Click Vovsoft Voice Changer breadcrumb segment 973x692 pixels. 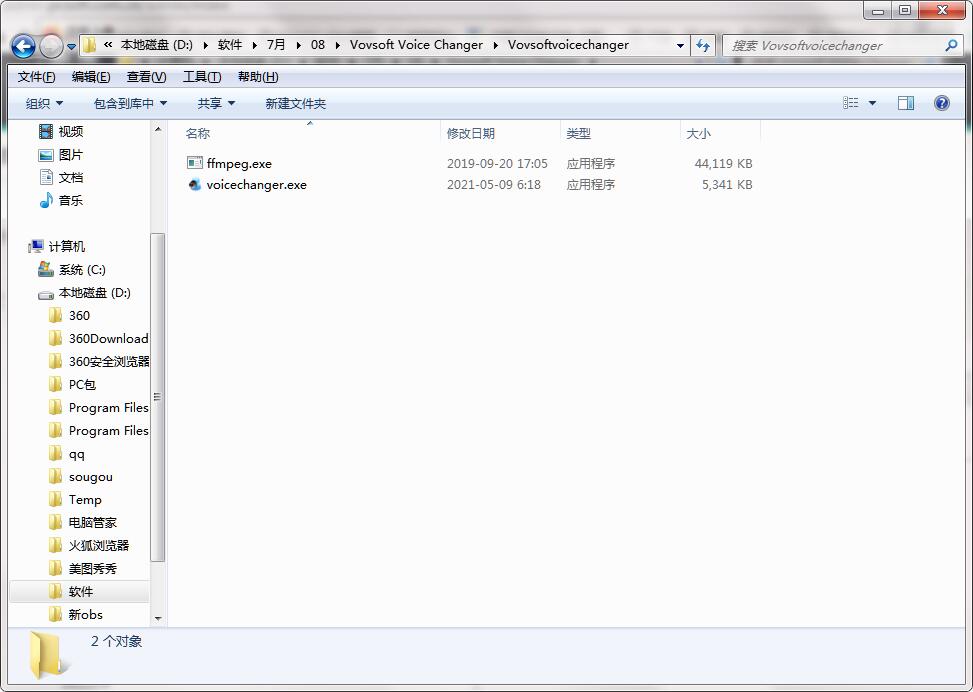416,45
